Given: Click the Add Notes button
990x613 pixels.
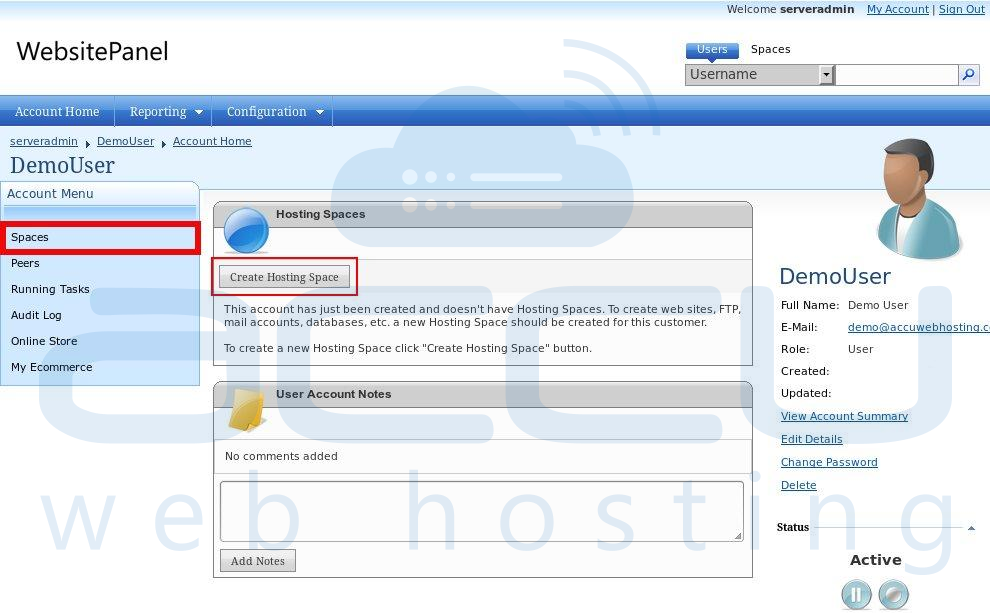Looking at the screenshot, I should point(258,561).
